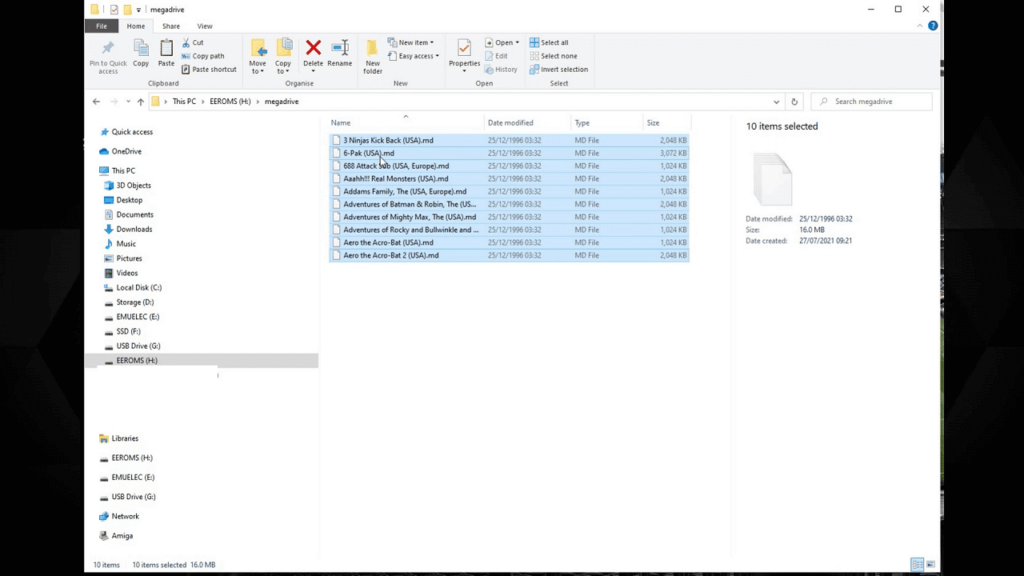The height and width of the screenshot is (576, 1024).
Task: Select Aero the Acro-Bat 2 (USA).md
Action: (x=509, y=255)
